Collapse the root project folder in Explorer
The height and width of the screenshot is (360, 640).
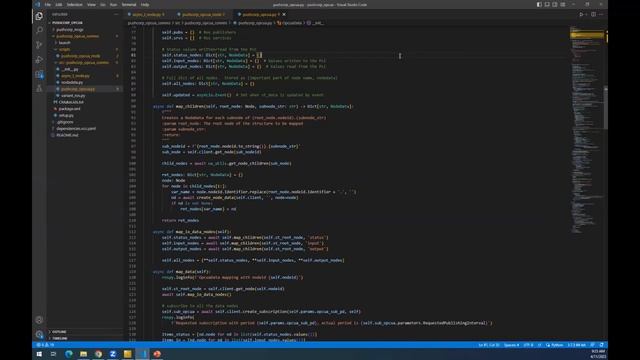tap(67, 23)
